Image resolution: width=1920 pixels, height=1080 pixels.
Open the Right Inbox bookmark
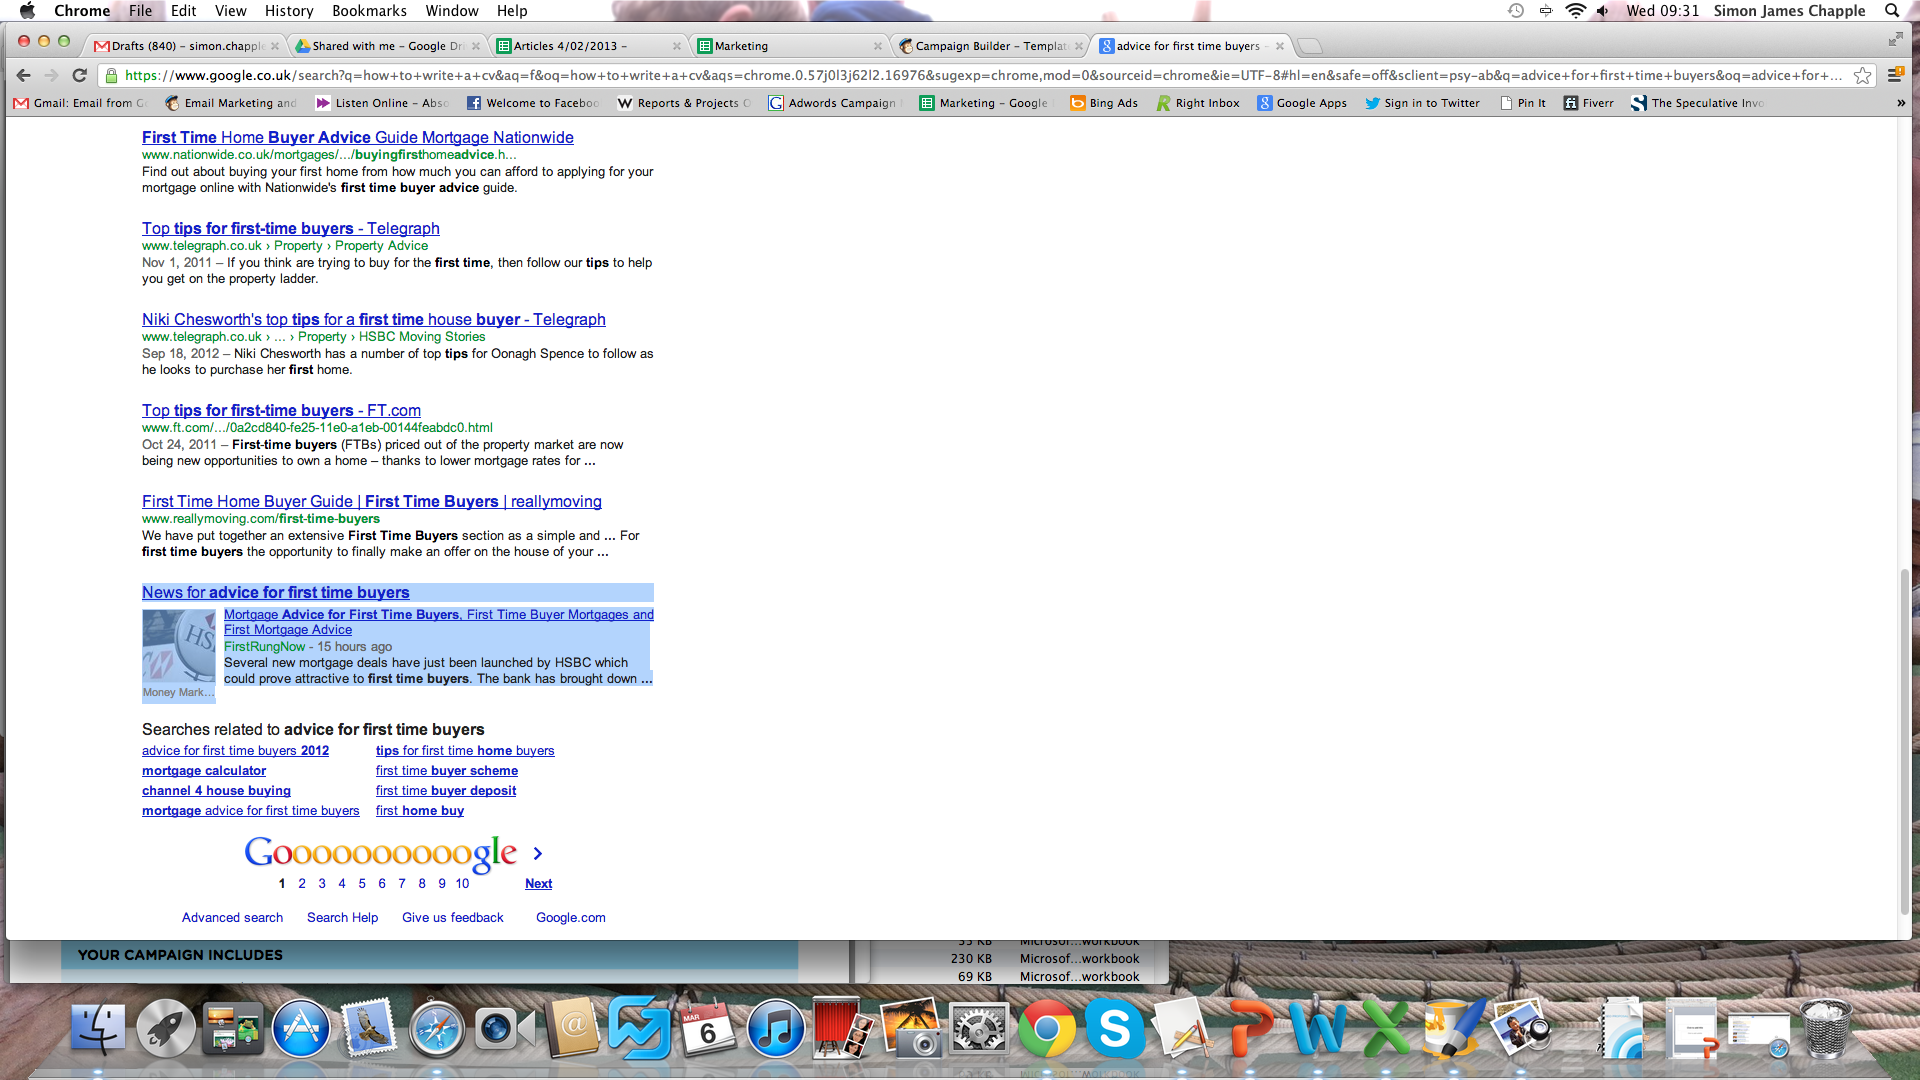(1198, 103)
